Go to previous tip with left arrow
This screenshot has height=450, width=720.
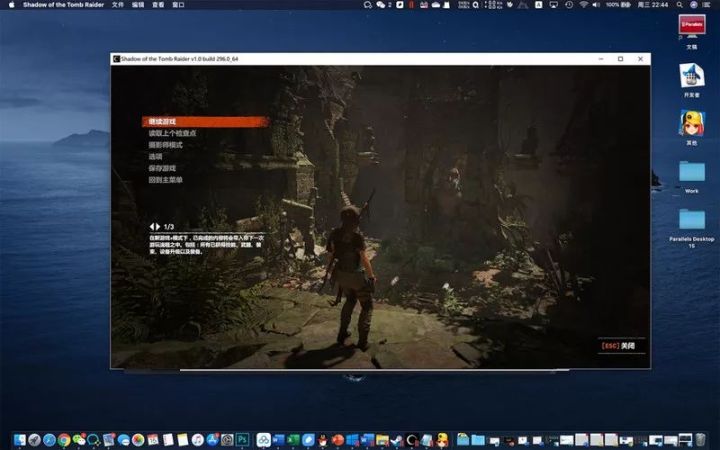pyautogui.click(x=152, y=226)
